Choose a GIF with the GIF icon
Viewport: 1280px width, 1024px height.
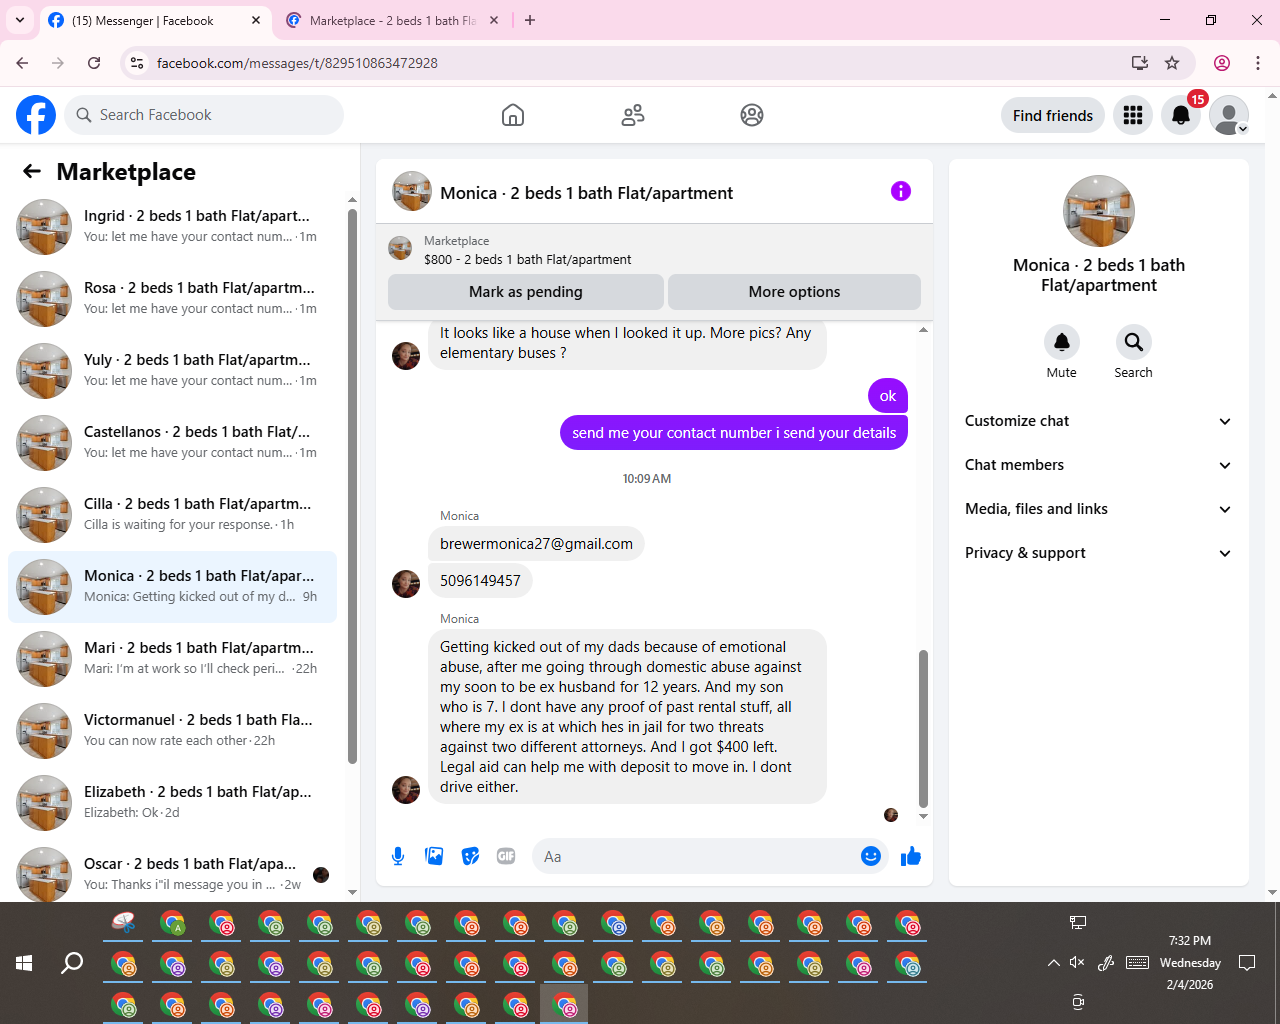click(506, 856)
